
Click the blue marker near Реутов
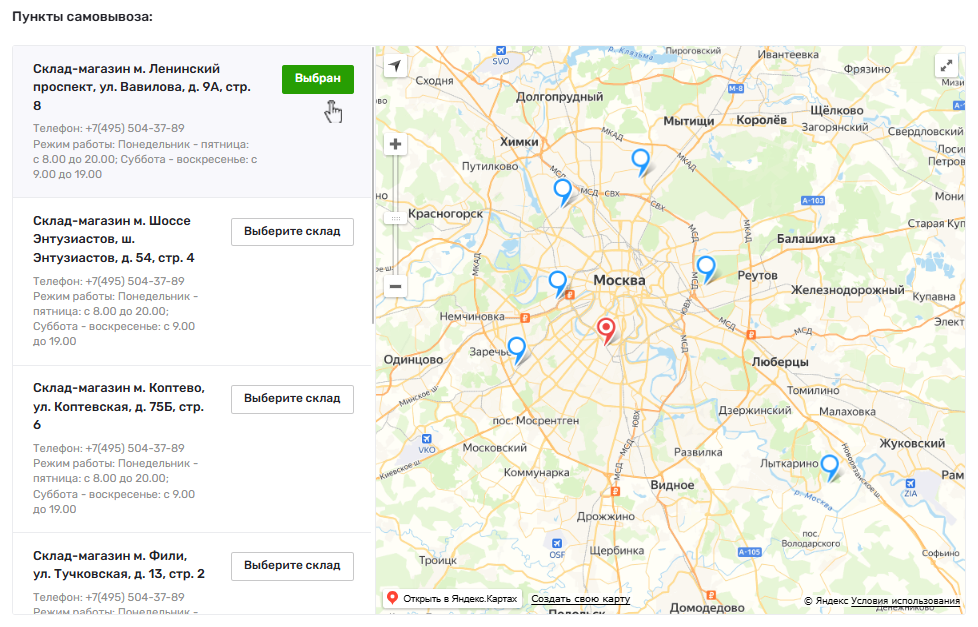706,268
